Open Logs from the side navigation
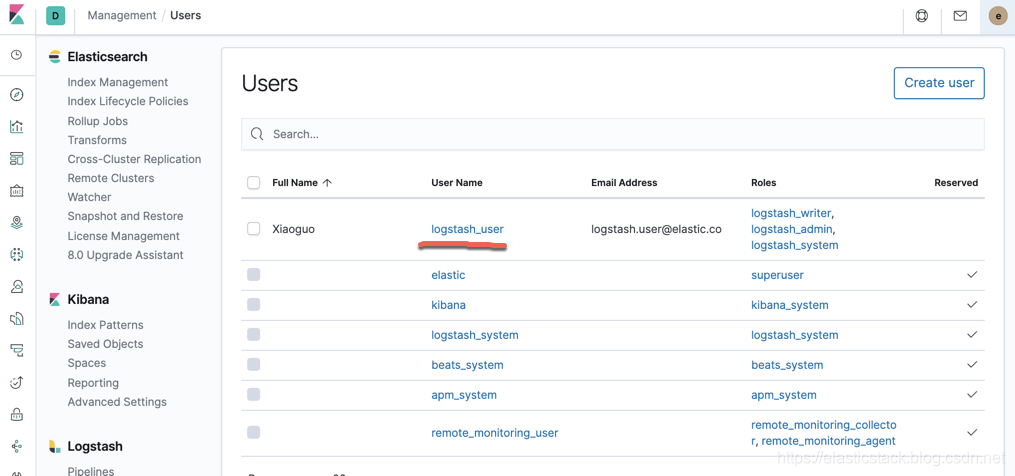1015x476 pixels. pyautogui.click(x=17, y=318)
